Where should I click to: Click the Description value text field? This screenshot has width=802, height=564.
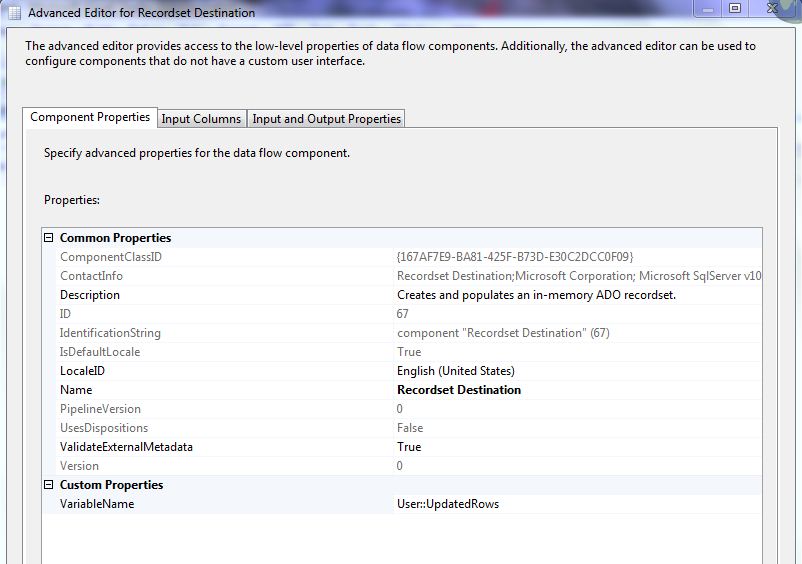[536, 295]
